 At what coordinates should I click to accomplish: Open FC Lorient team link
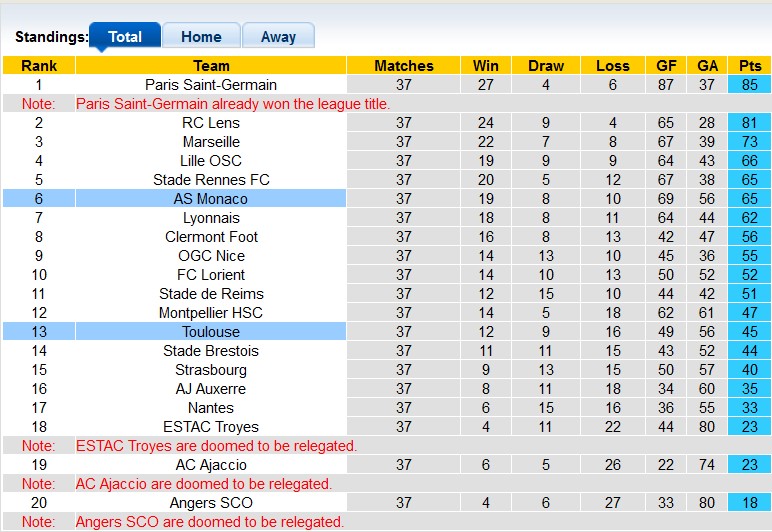click(x=211, y=275)
